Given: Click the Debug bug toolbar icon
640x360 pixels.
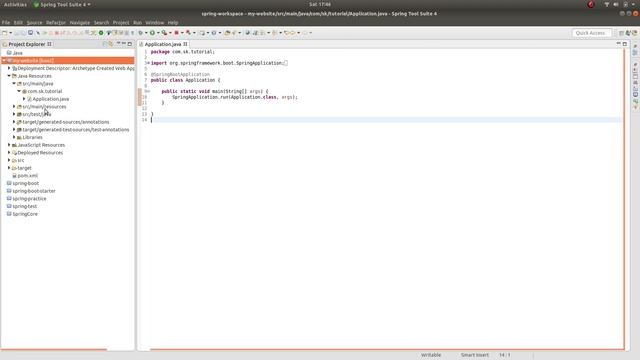Looking at the screenshot, I should pyautogui.click(x=140, y=33).
